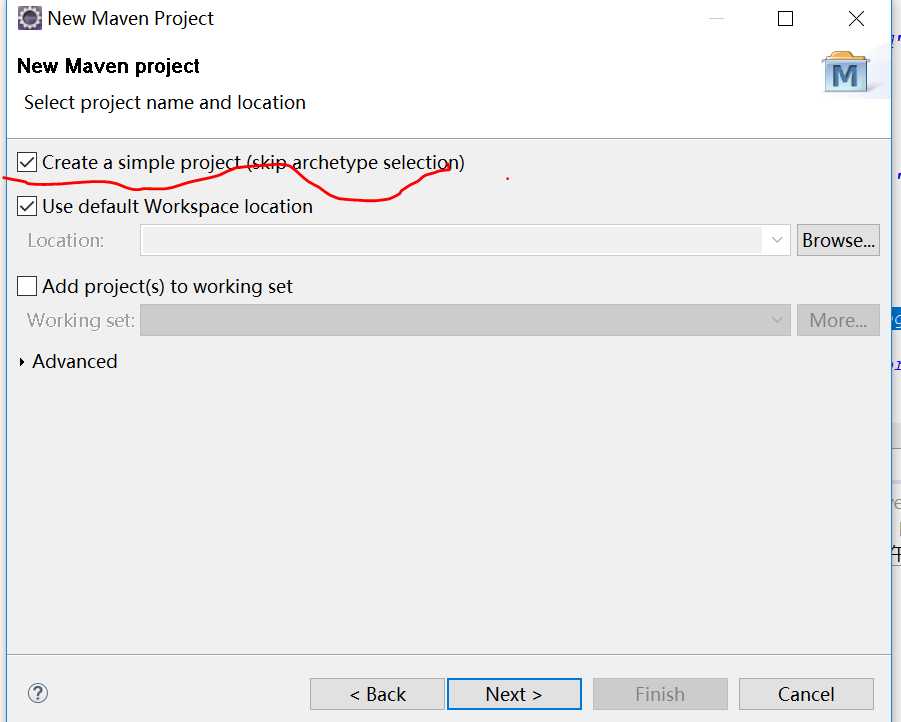Click the 'New Maven project' heading
Screen dimensions: 901x722
click(108, 66)
